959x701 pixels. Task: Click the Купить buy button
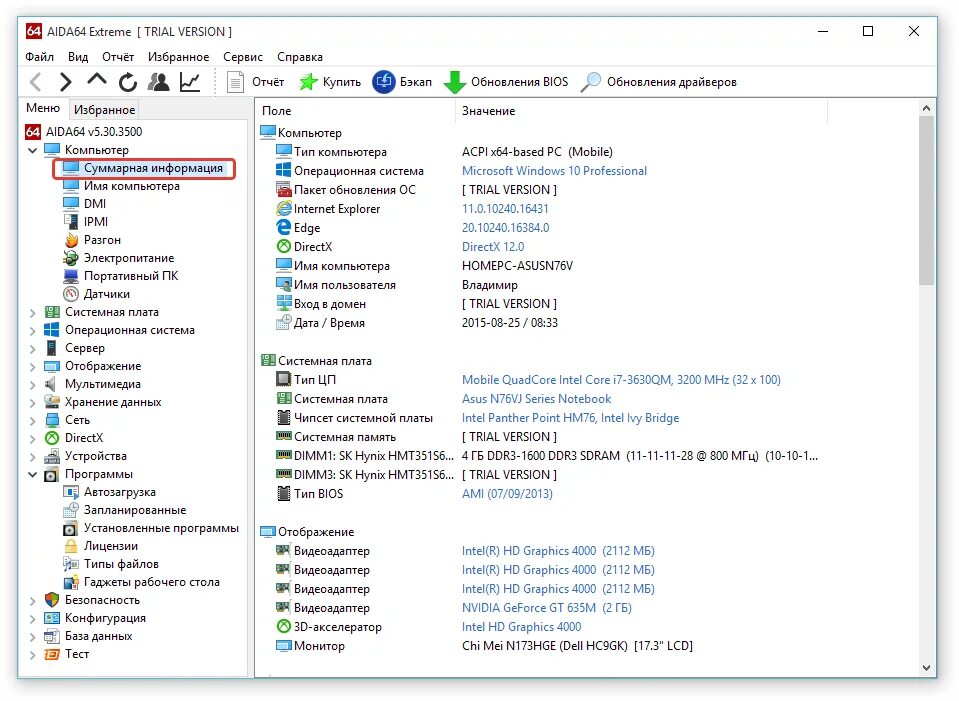330,82
